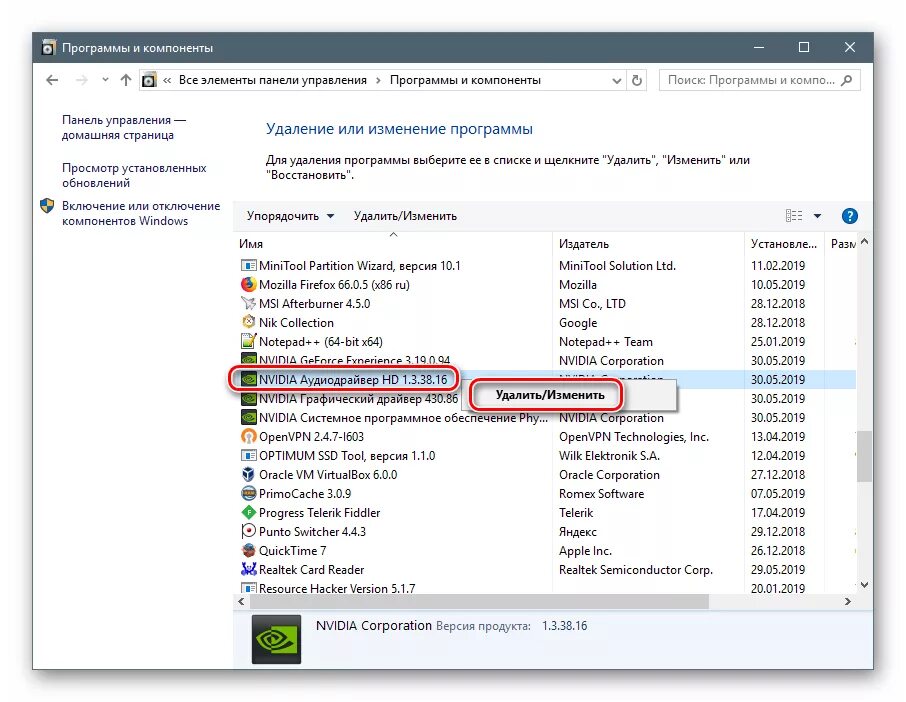
Task: Click the OpenVPN program icon
Action: click(x=248, y=436)
